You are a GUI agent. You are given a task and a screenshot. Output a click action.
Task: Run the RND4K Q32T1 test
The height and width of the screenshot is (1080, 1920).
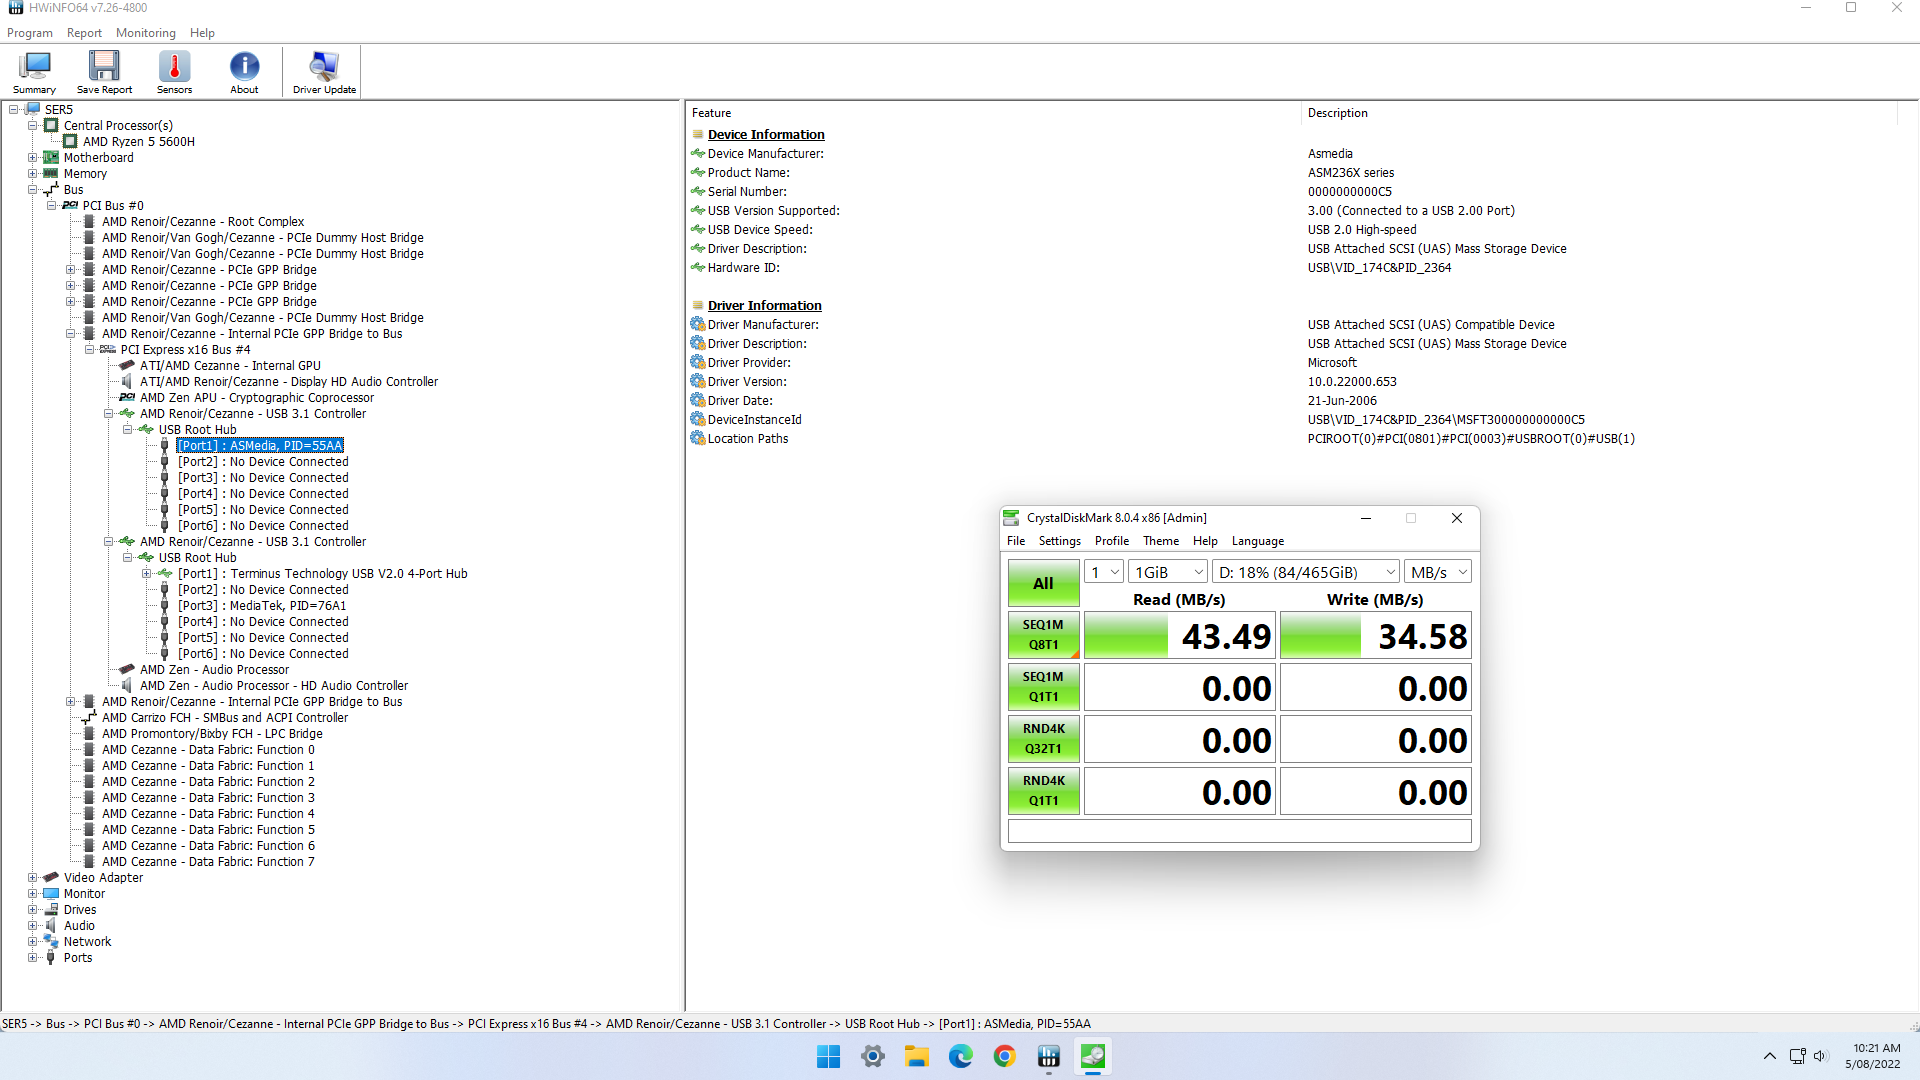pos(1043,739)
